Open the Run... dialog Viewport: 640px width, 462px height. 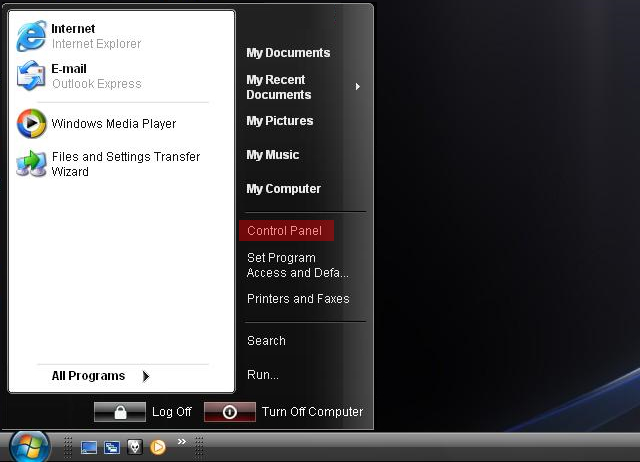[263, 375]
